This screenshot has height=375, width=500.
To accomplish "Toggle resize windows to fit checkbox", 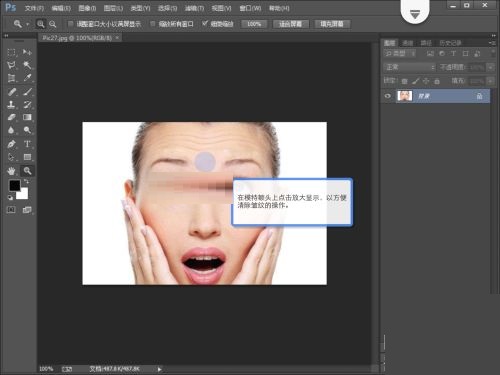I will click(70, 24).
